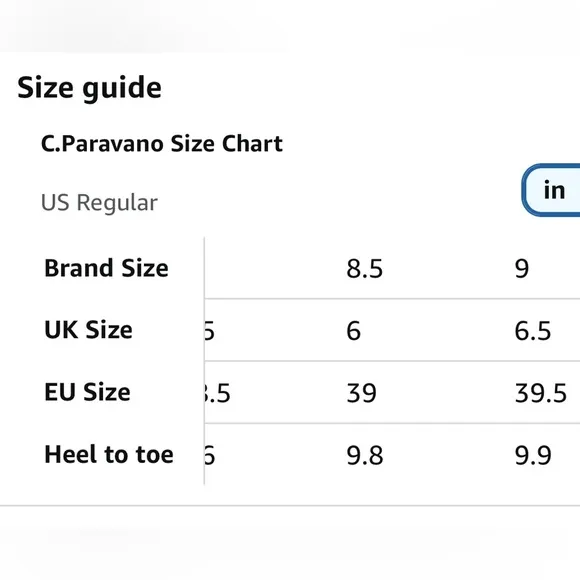Click the empty Brand Size cell left of 8.5
The width and height of the screenshot is (580, 580).
[x=272, y=268]
